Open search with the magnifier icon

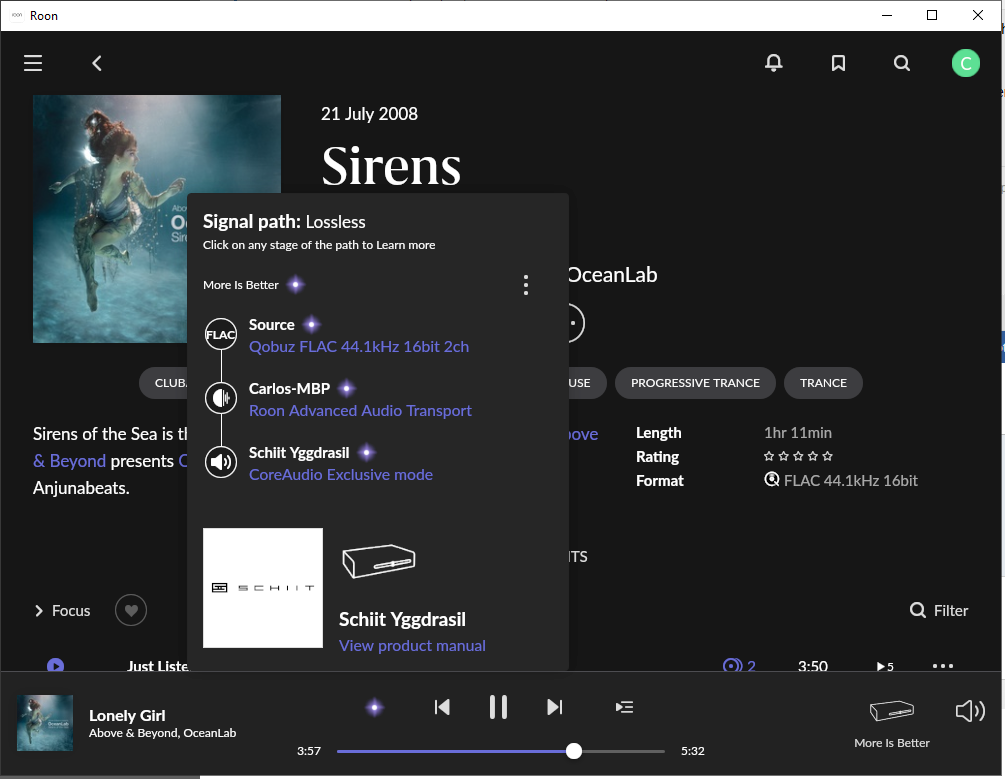click(x=902, y=62)
